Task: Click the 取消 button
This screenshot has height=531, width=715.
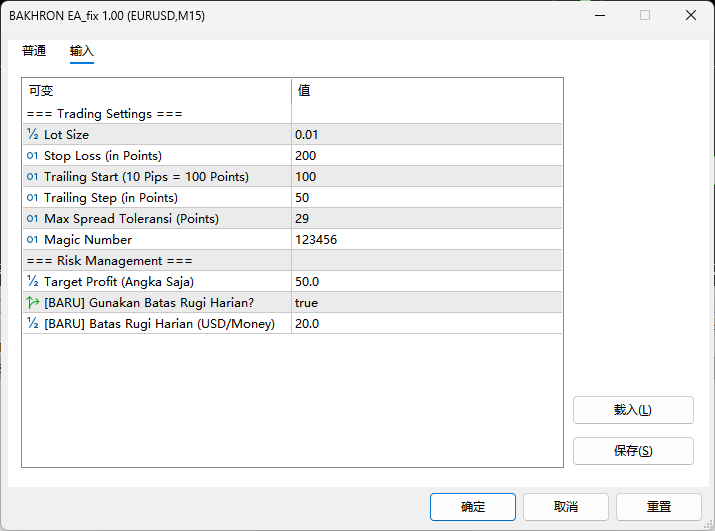Action: click(565, 507)
